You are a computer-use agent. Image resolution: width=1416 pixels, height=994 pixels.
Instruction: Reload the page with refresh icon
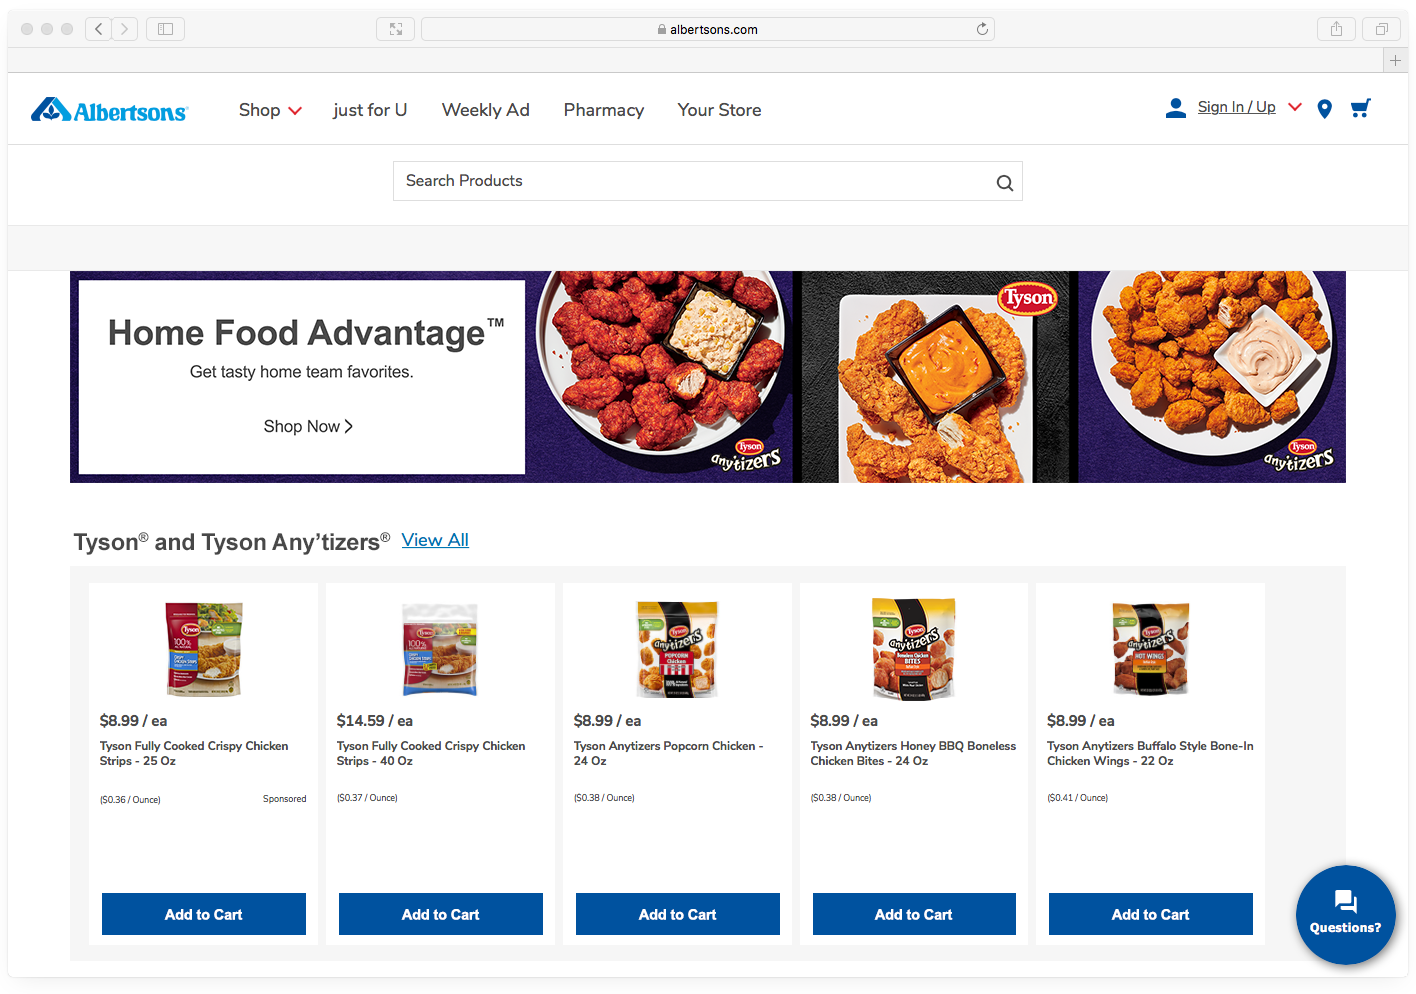[x=982, y=29]
